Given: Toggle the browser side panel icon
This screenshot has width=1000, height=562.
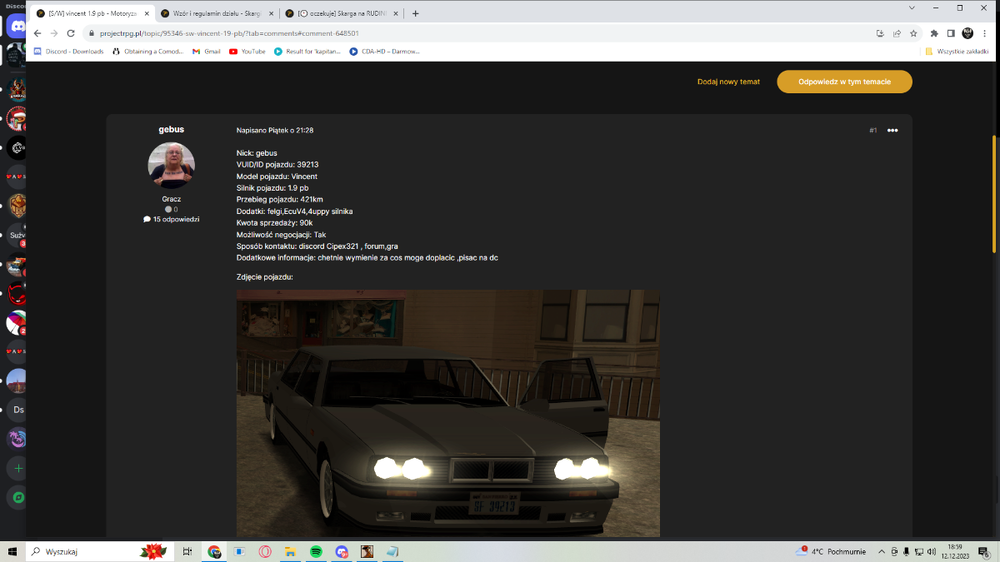Looking at the screenshot, I should click(951, 33).
